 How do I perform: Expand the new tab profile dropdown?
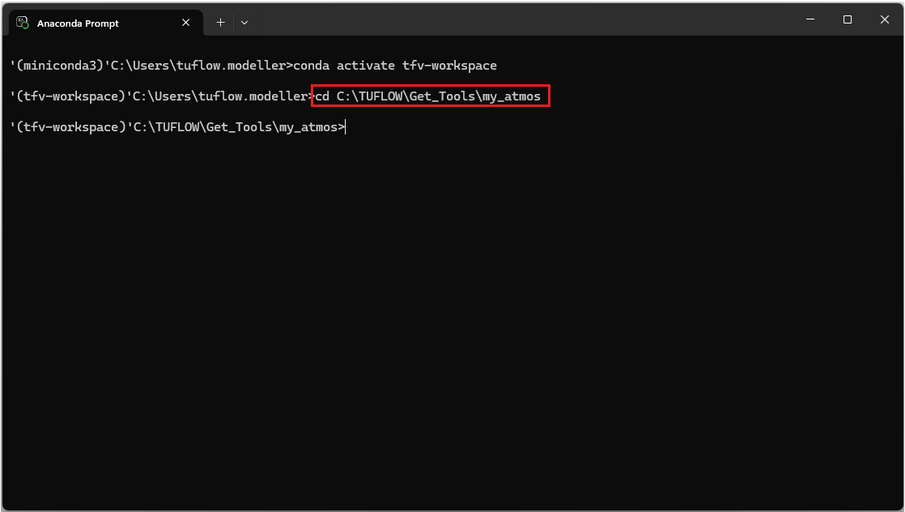pyautogui.click(x=244, y=22)
